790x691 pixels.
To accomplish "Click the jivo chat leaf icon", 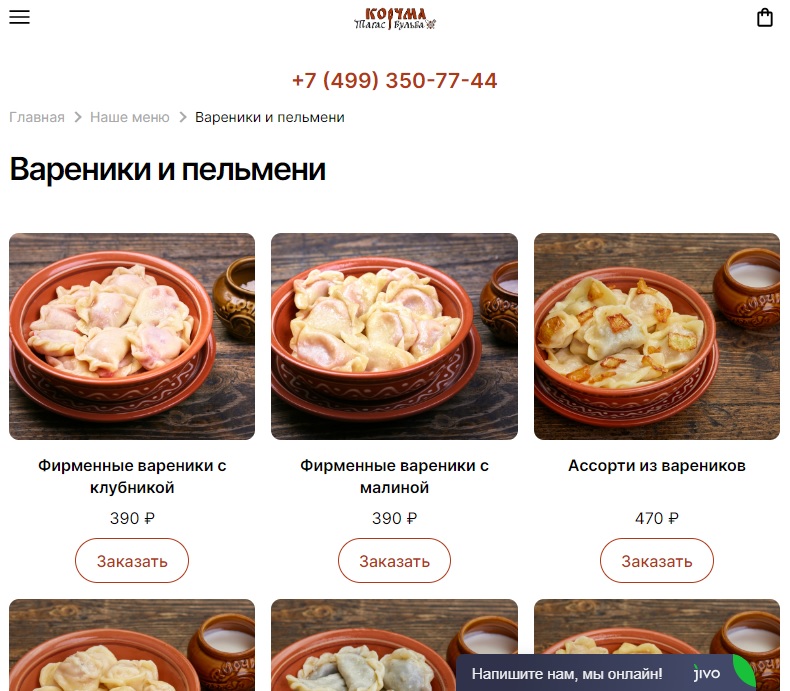I will (744, 671).
